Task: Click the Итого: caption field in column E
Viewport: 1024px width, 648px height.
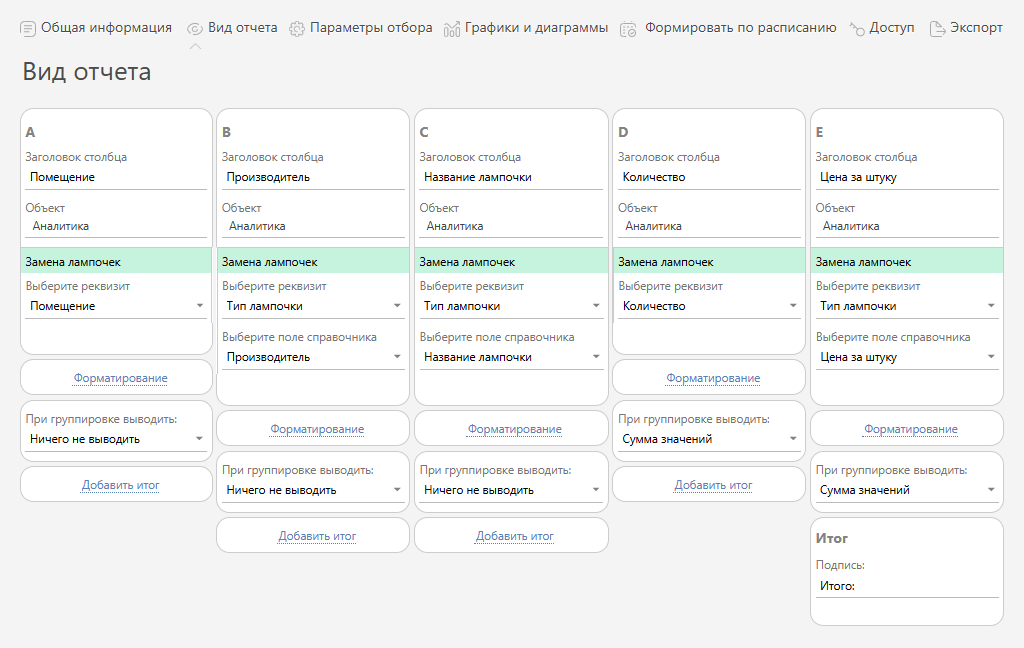Action: pyautogui.click(x=906, y=586)
